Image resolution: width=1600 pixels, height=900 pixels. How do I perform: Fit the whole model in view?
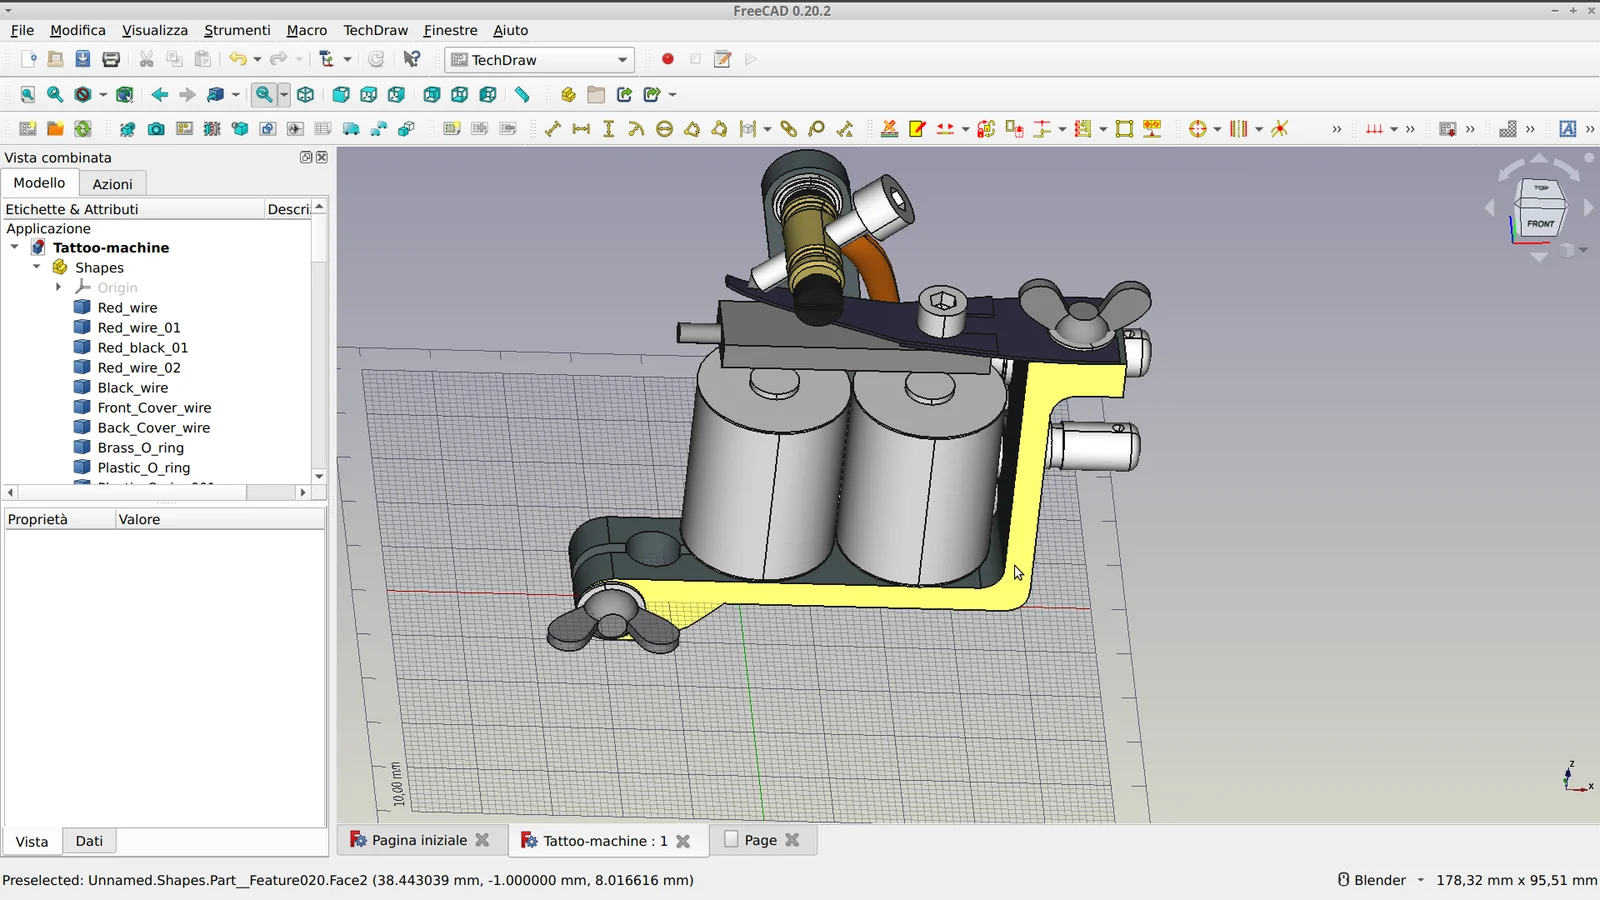27,95
